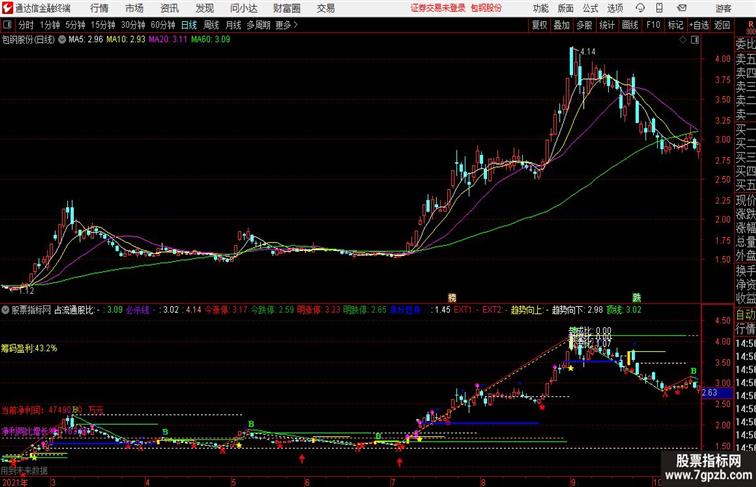Click the 4.14 high price label
Image resolution: width=756 pixels, height=487 pixels.
pos(588,52)
